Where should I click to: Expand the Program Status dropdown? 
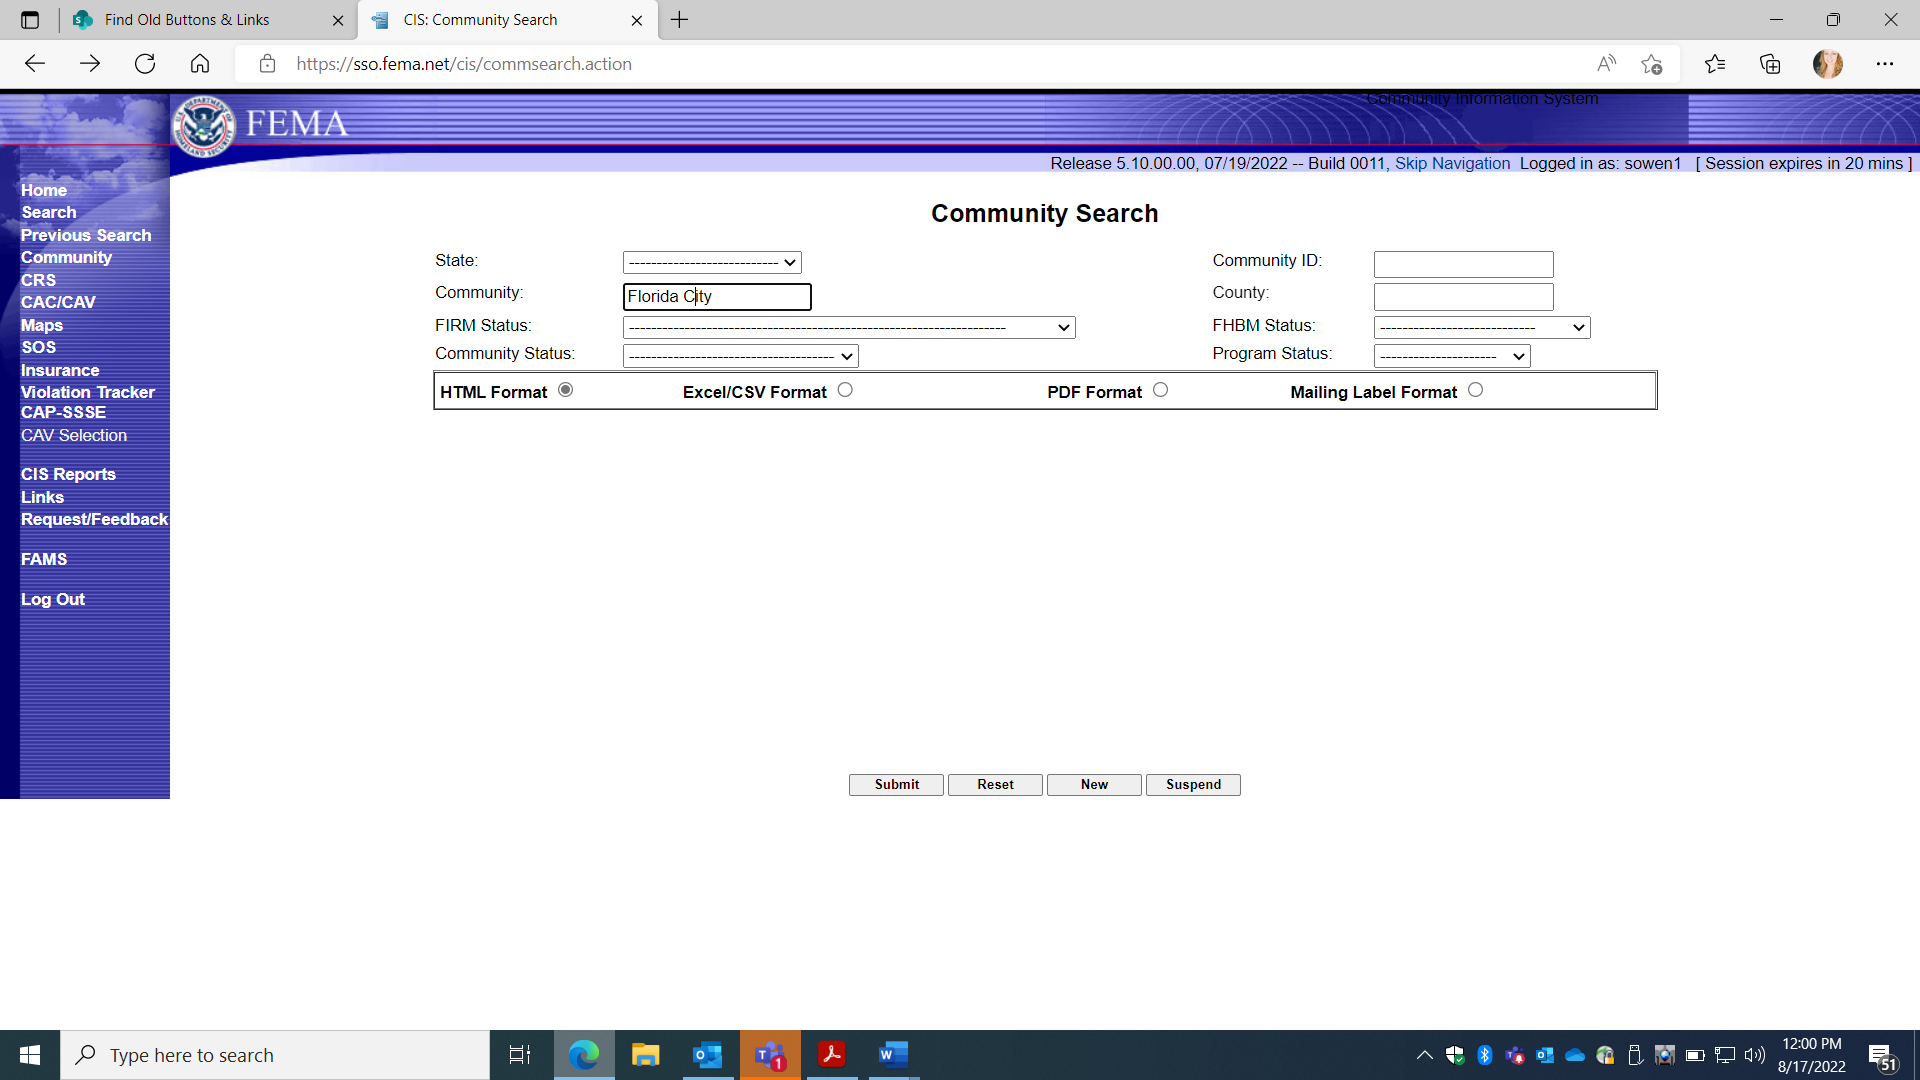[1452, 356]
